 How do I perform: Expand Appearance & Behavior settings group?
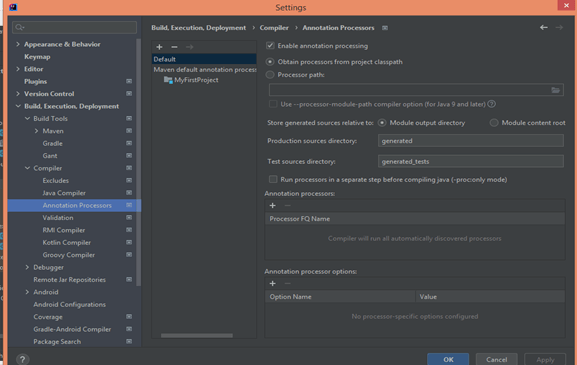(x=18, y=44)
